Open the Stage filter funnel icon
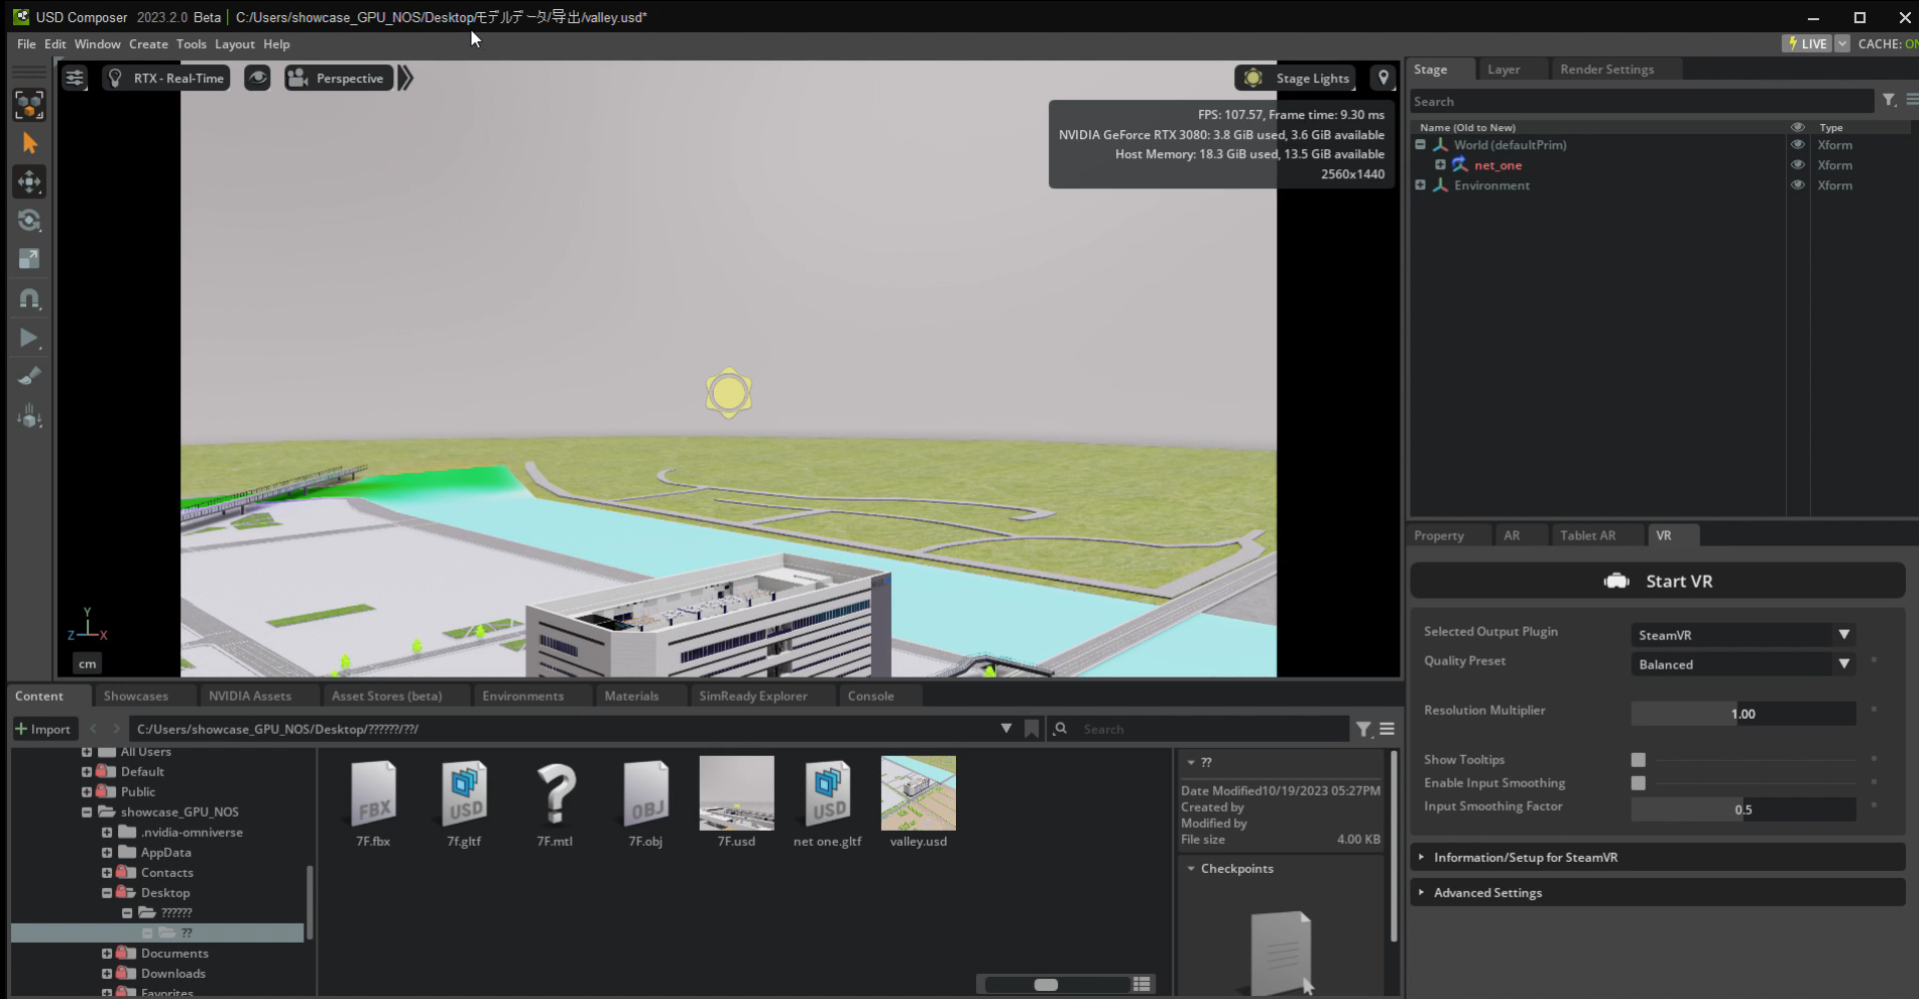Image resolution: width=1919 pixels, height=999 pixels. [x=1888, y=100]
